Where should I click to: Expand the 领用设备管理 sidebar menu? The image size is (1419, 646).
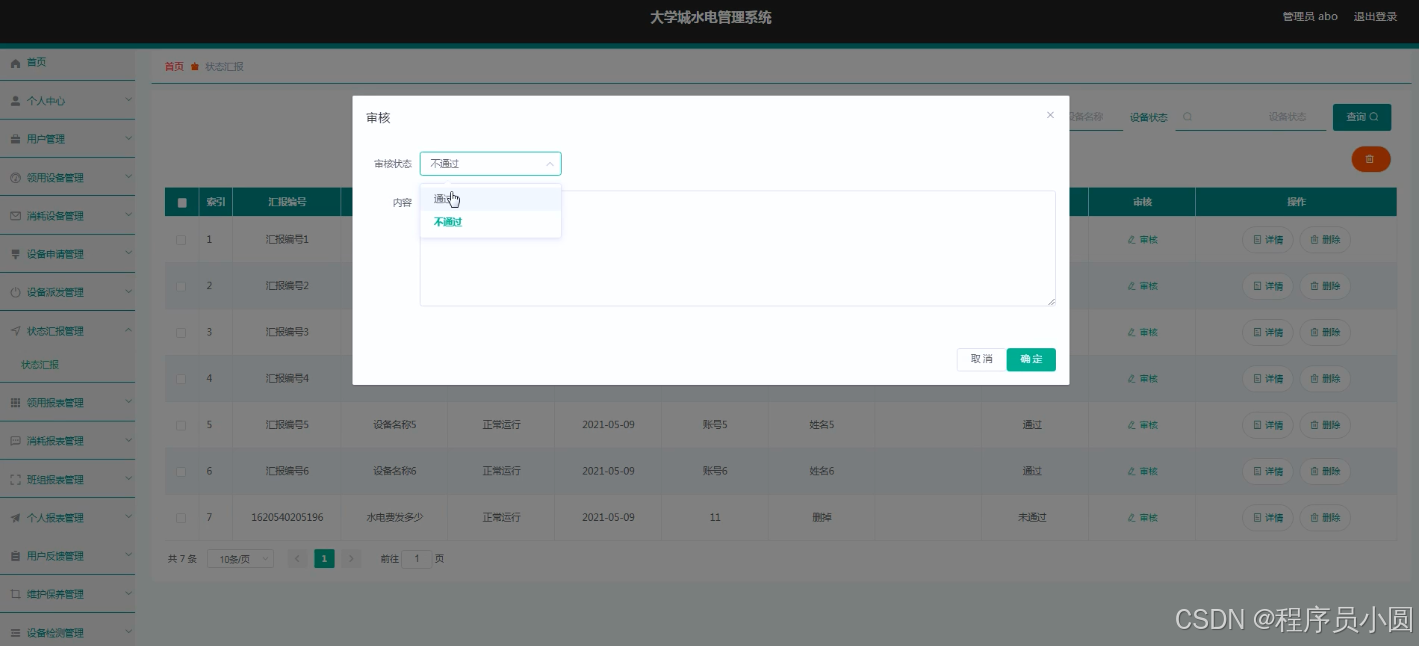(67, 178)
